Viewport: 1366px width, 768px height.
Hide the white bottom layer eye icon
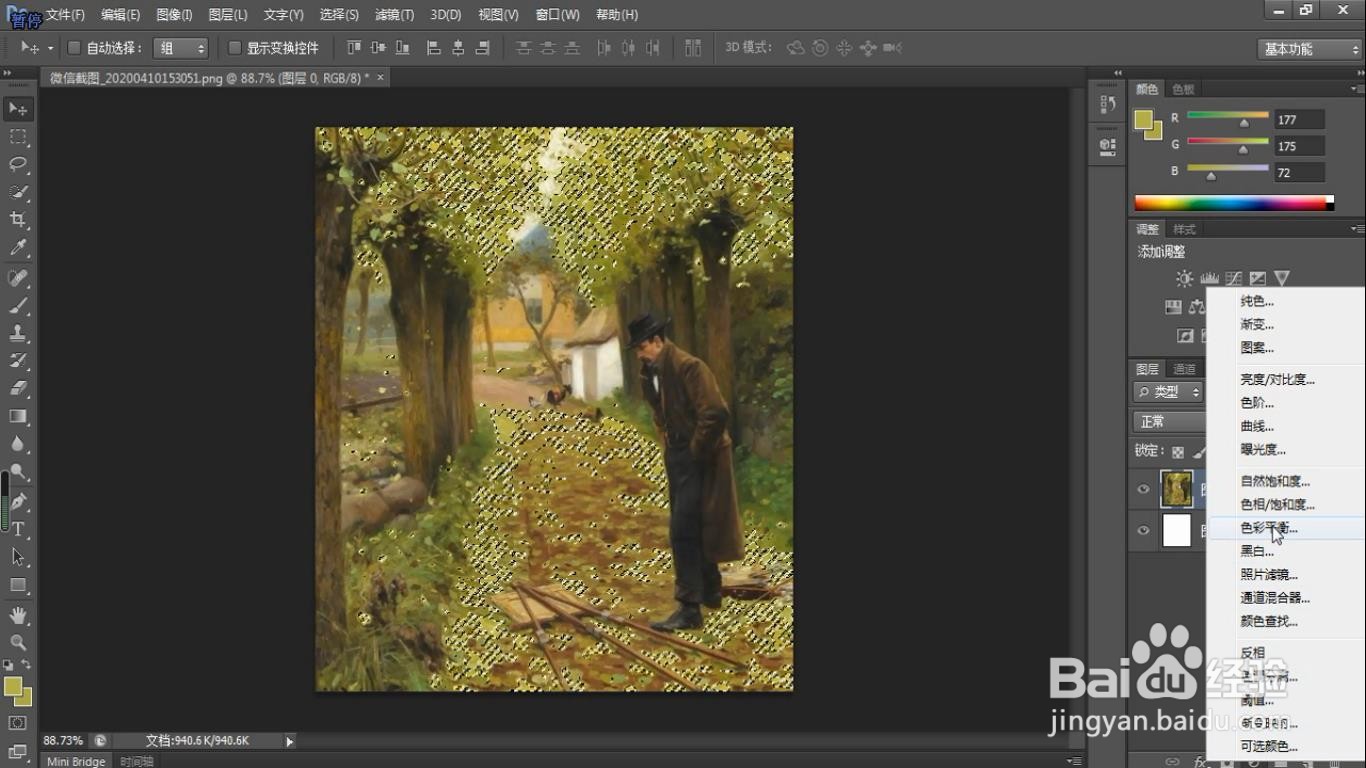(x=1143, y=531)
